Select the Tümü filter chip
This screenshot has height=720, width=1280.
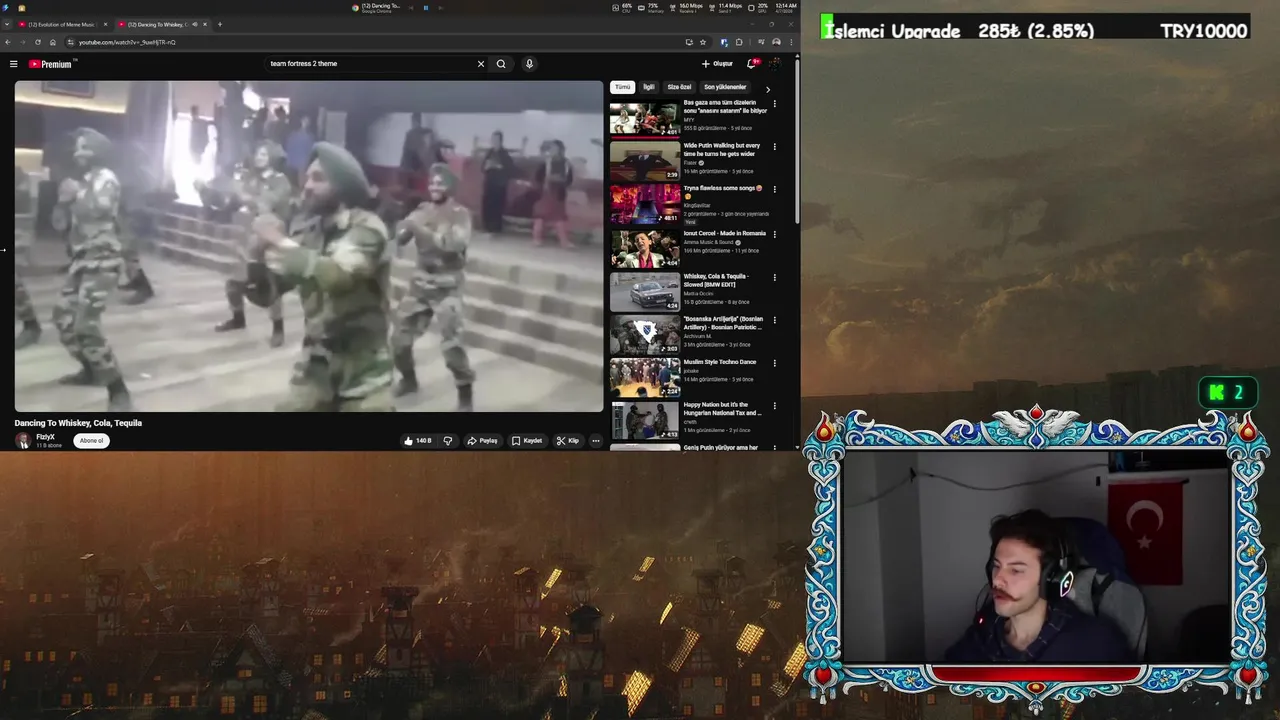click(x=622, y=87)
